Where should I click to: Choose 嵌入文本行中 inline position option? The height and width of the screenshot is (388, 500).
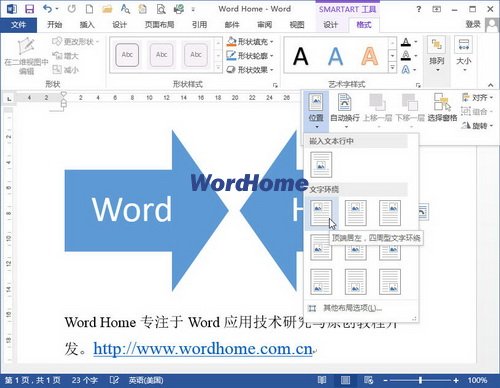click(x=321, y=165)
